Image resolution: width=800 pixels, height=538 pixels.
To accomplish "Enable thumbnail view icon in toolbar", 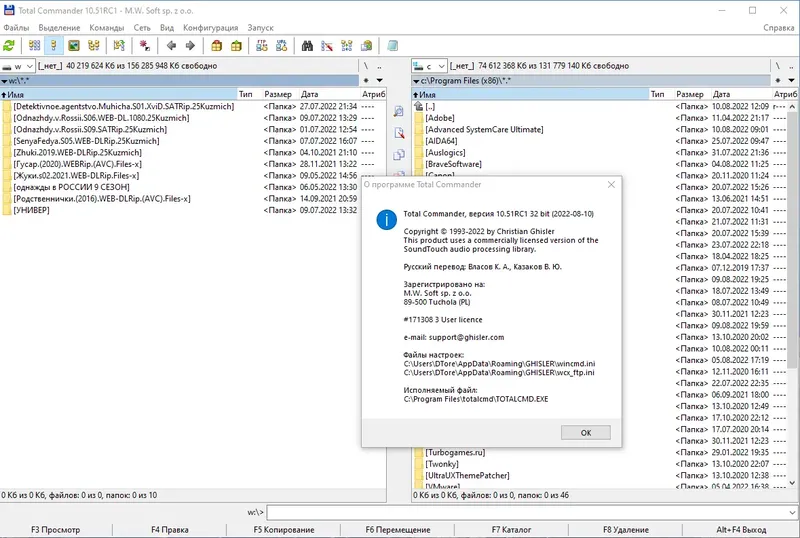I will coord(74,45).
